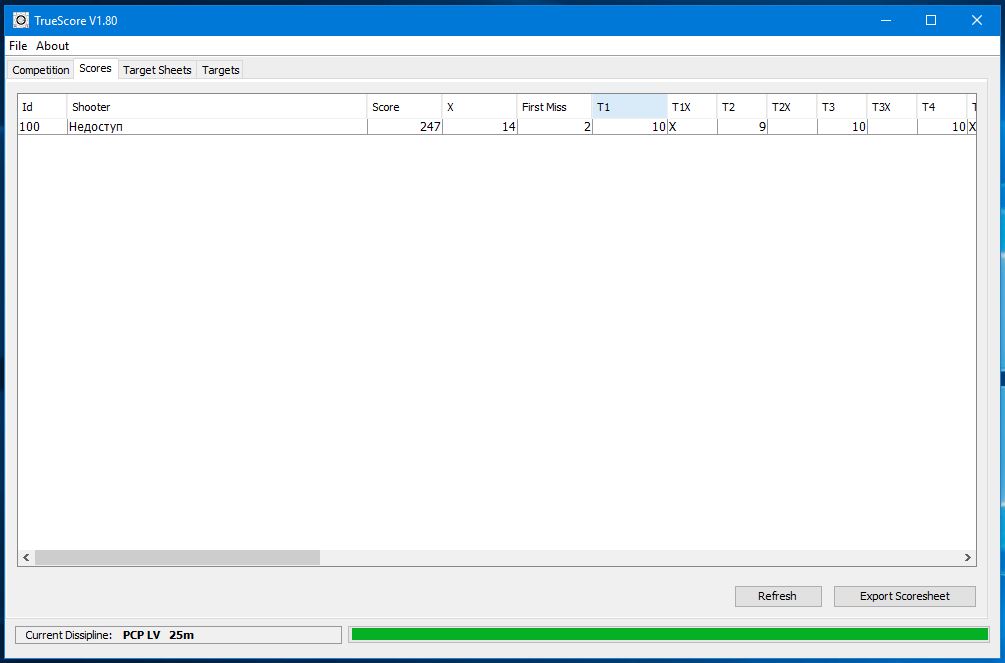Click the Id column header
Image resolution: width=1005 pixels, height=663 pixels.
(x=42, y=107)
